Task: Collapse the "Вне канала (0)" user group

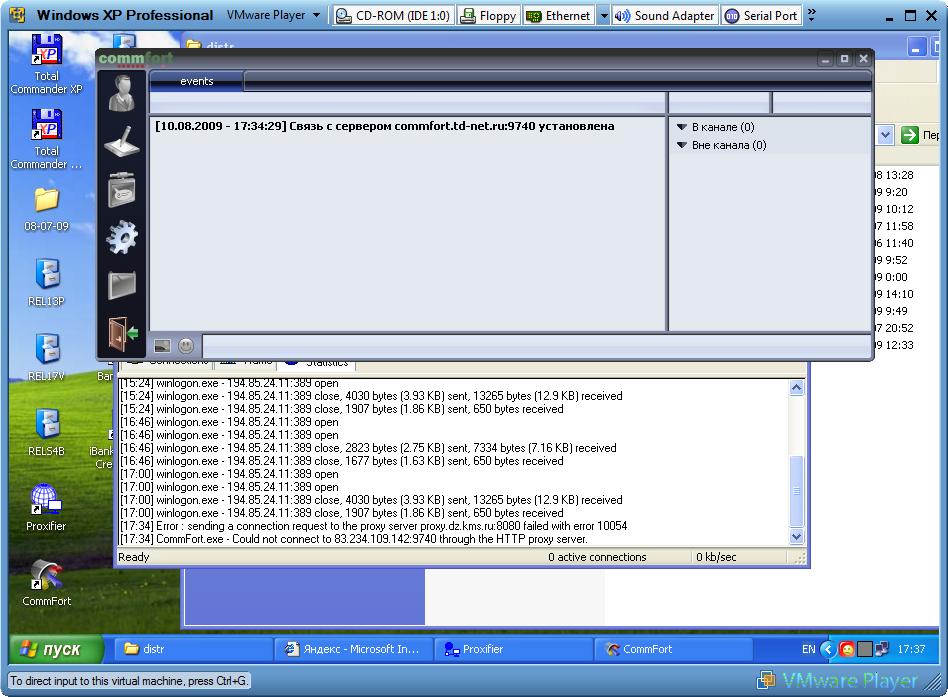Action: tap(682, 146)
